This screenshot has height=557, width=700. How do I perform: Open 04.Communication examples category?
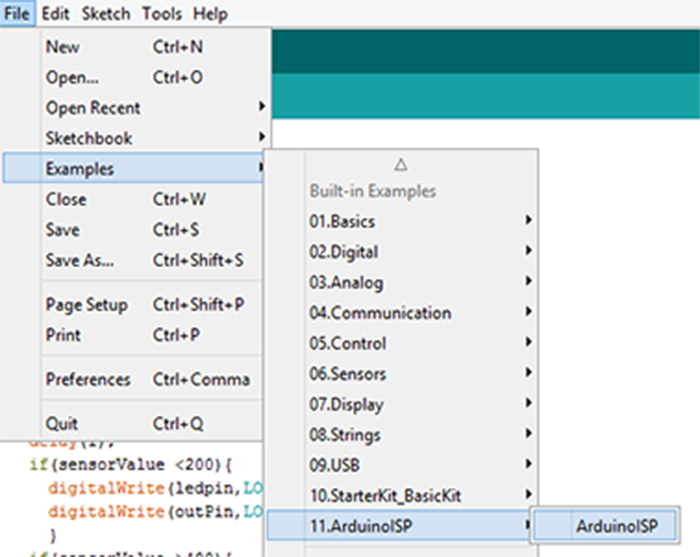pos(380,313)
